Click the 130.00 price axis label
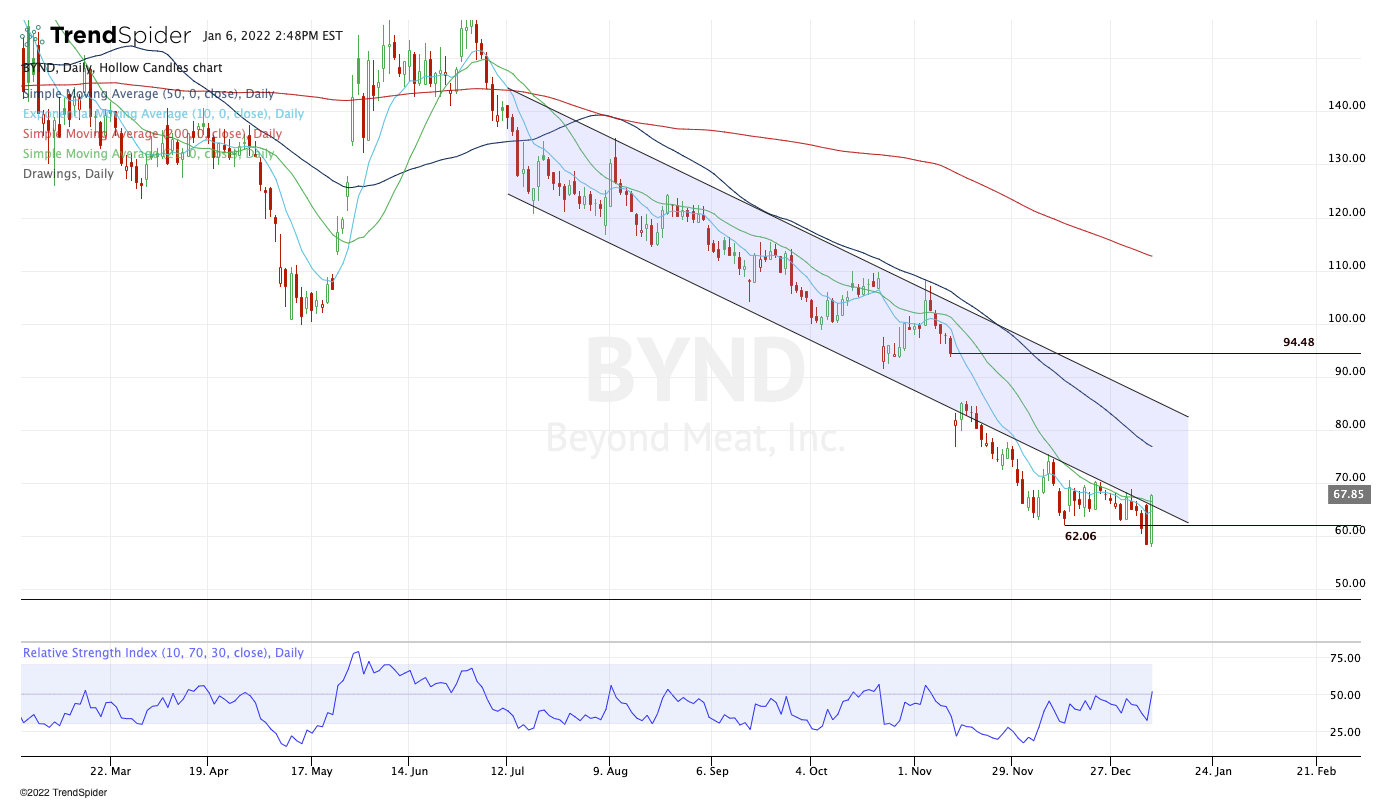1391x802 pixels. click(x=1347, y=158)
